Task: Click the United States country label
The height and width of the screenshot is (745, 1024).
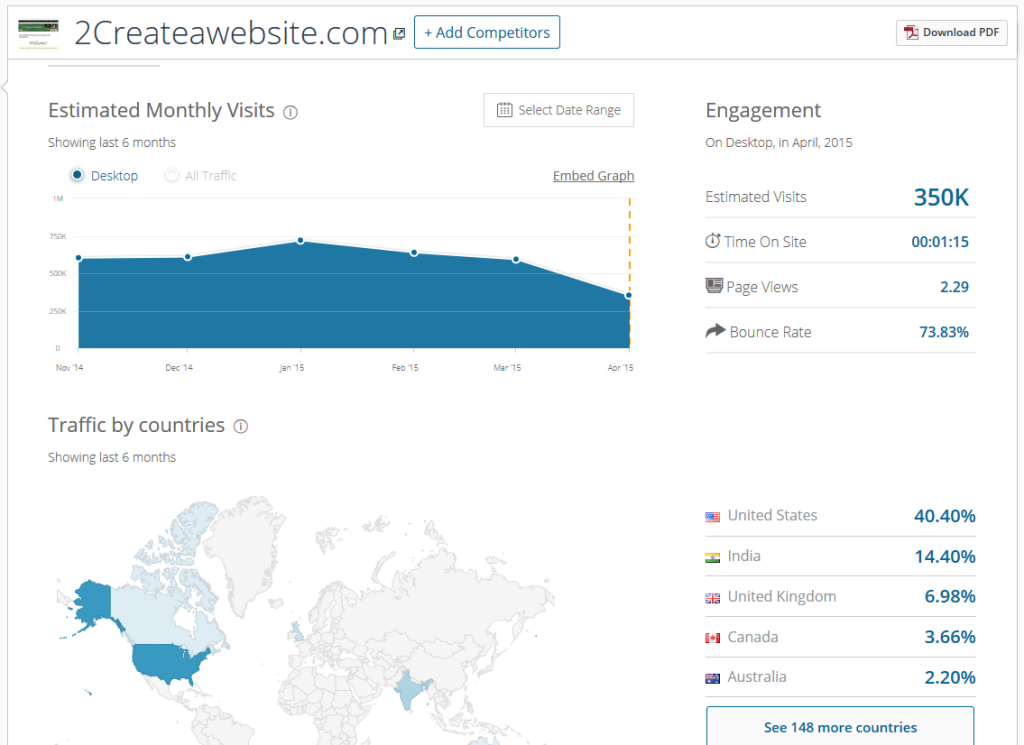Action: click(772, 515)
